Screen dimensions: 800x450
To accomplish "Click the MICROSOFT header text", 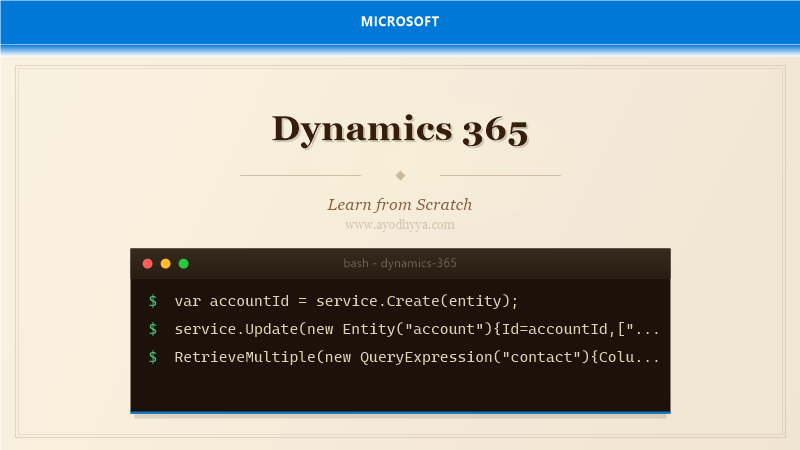I will [400, 21].
